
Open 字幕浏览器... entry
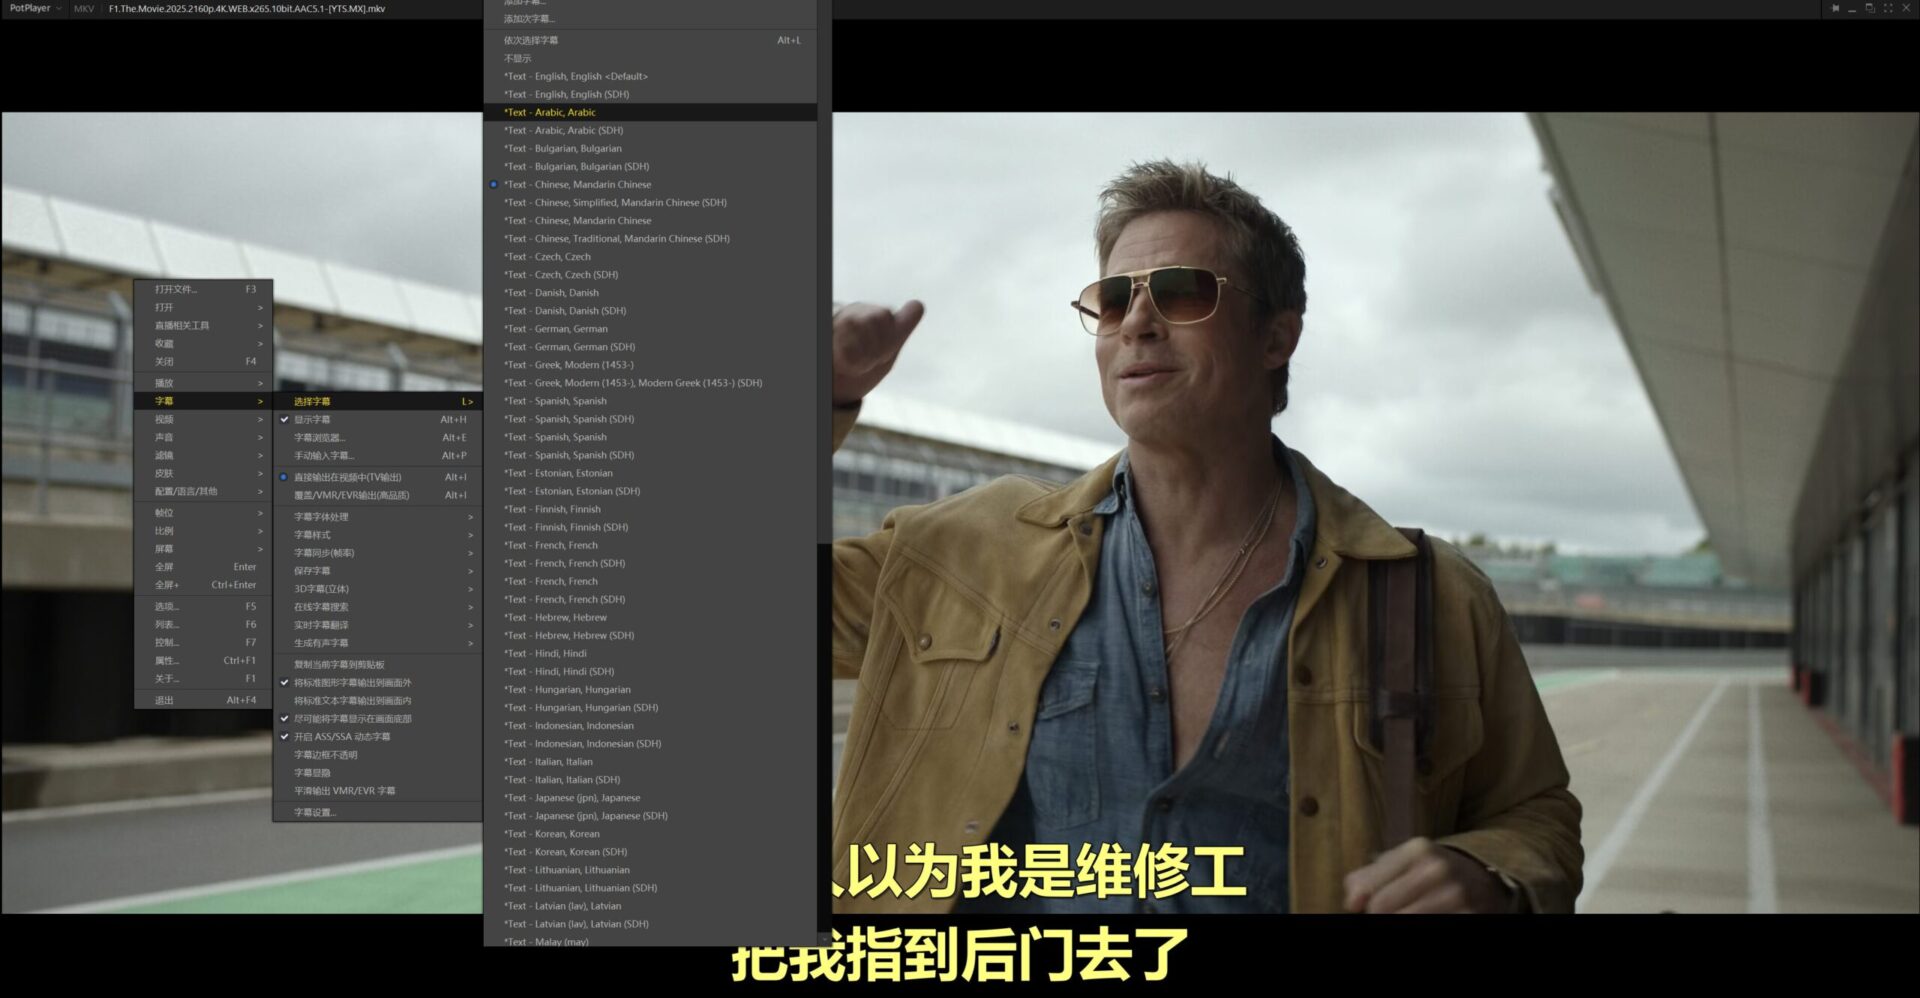[x=378, y=437]
